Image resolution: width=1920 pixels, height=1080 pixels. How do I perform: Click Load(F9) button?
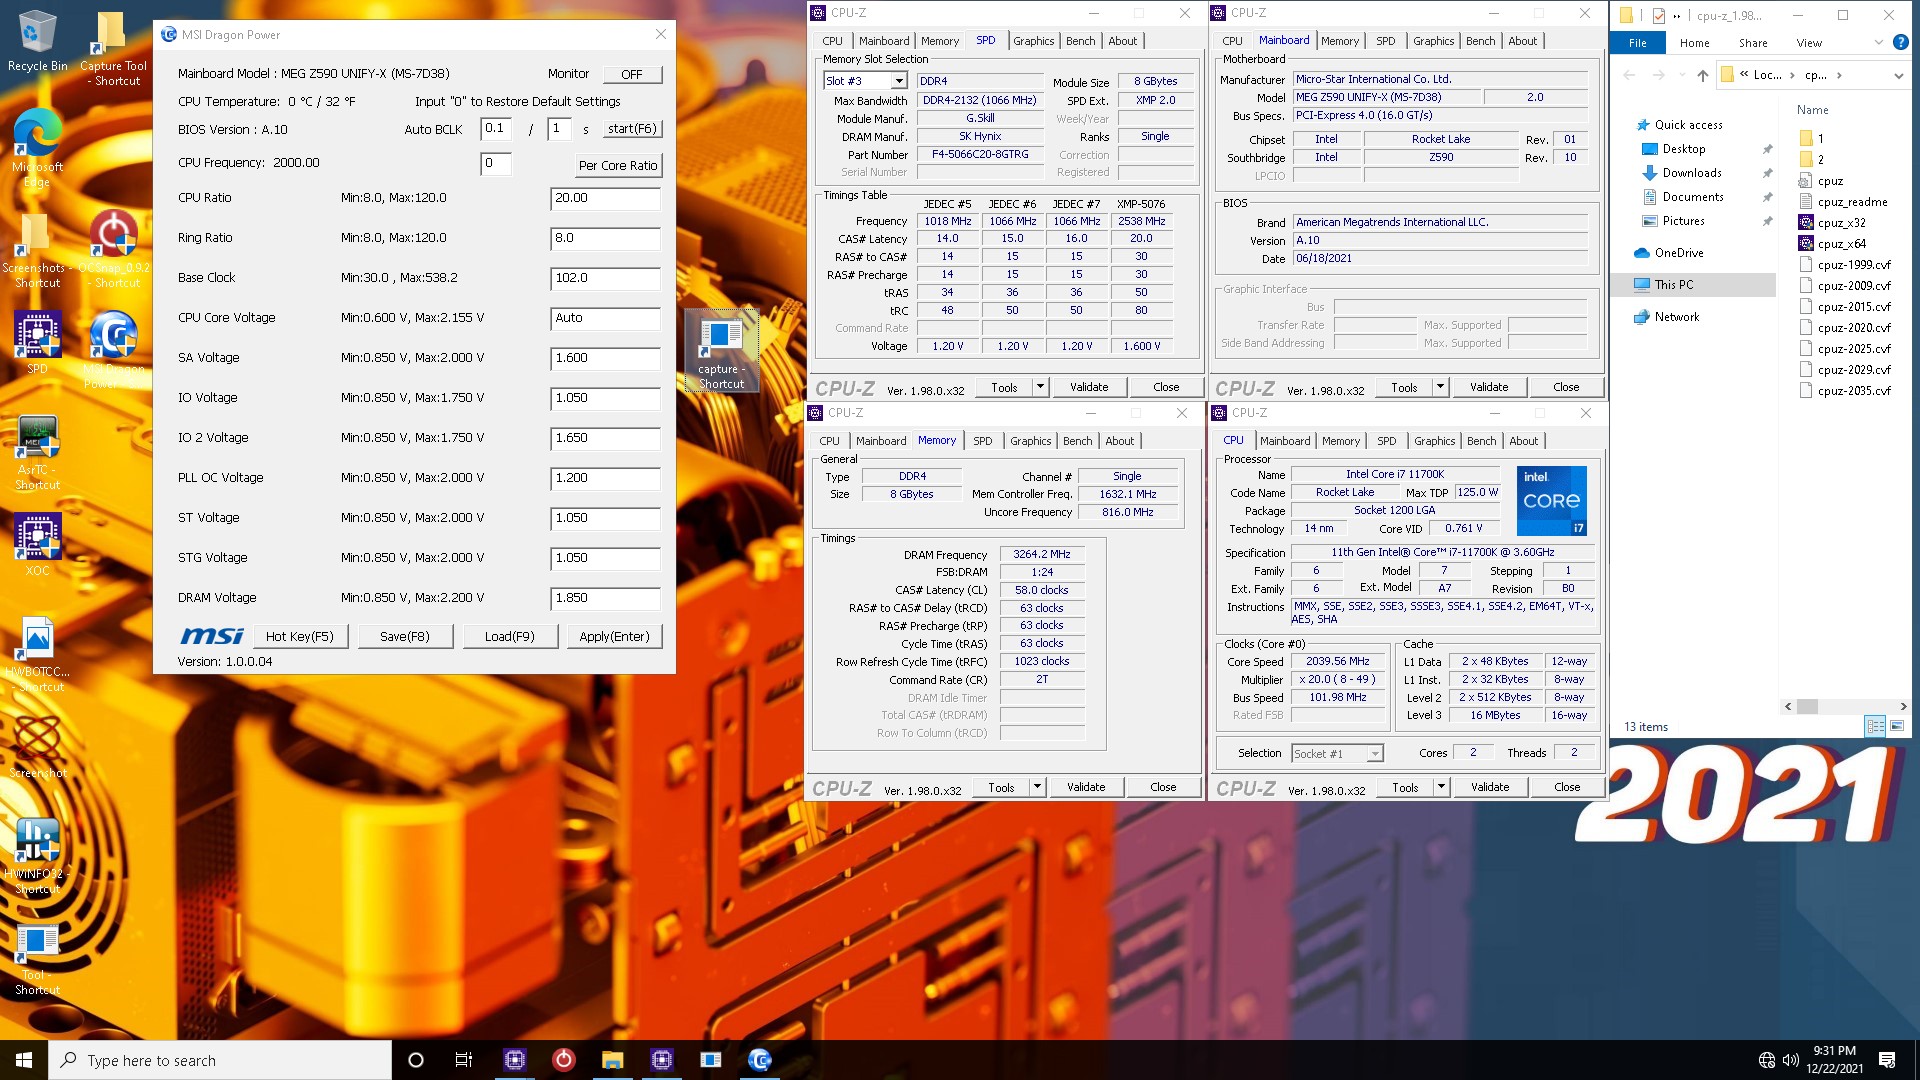point(509,636)
